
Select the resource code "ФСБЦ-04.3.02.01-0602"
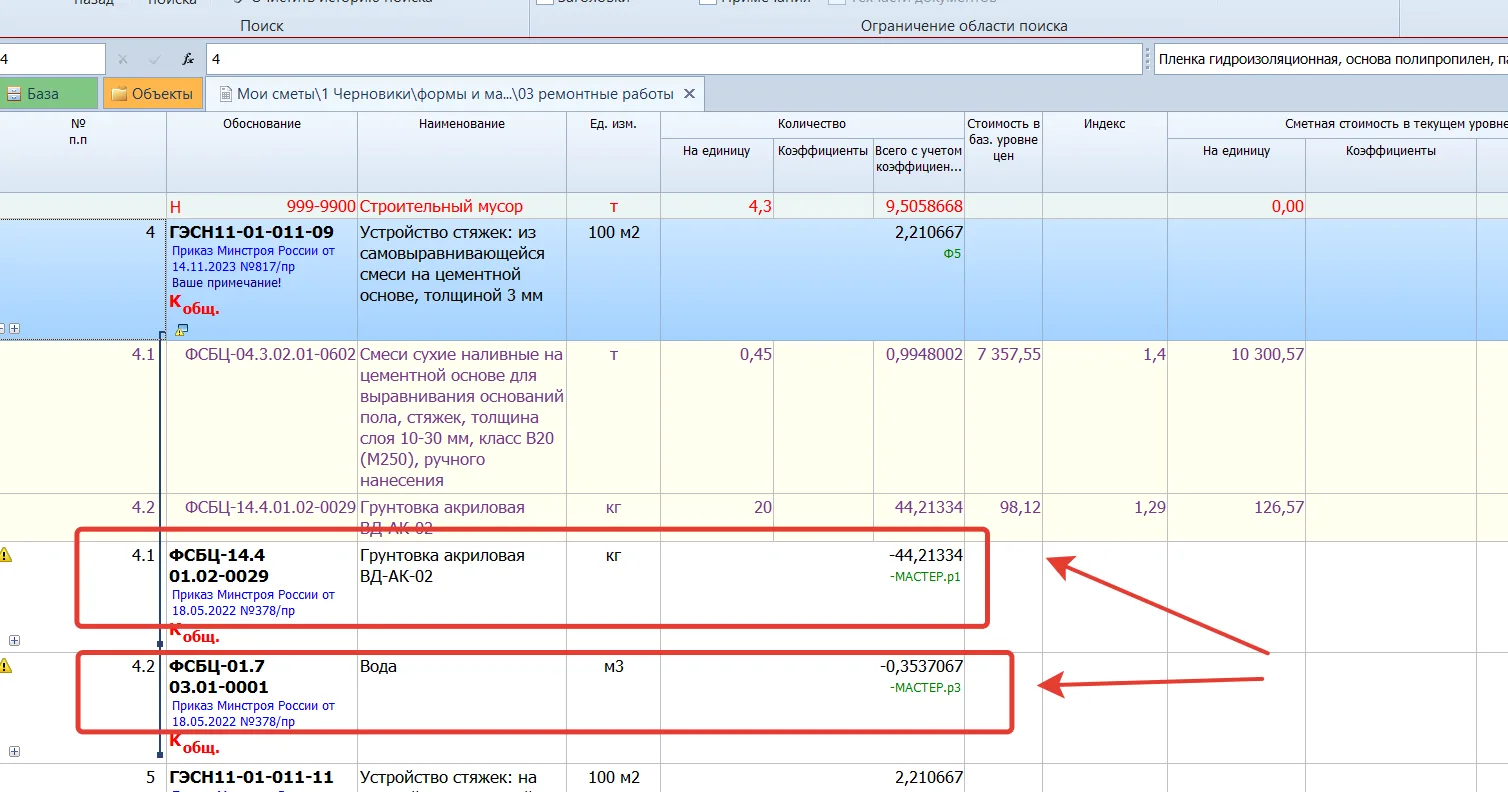[270, 354]
